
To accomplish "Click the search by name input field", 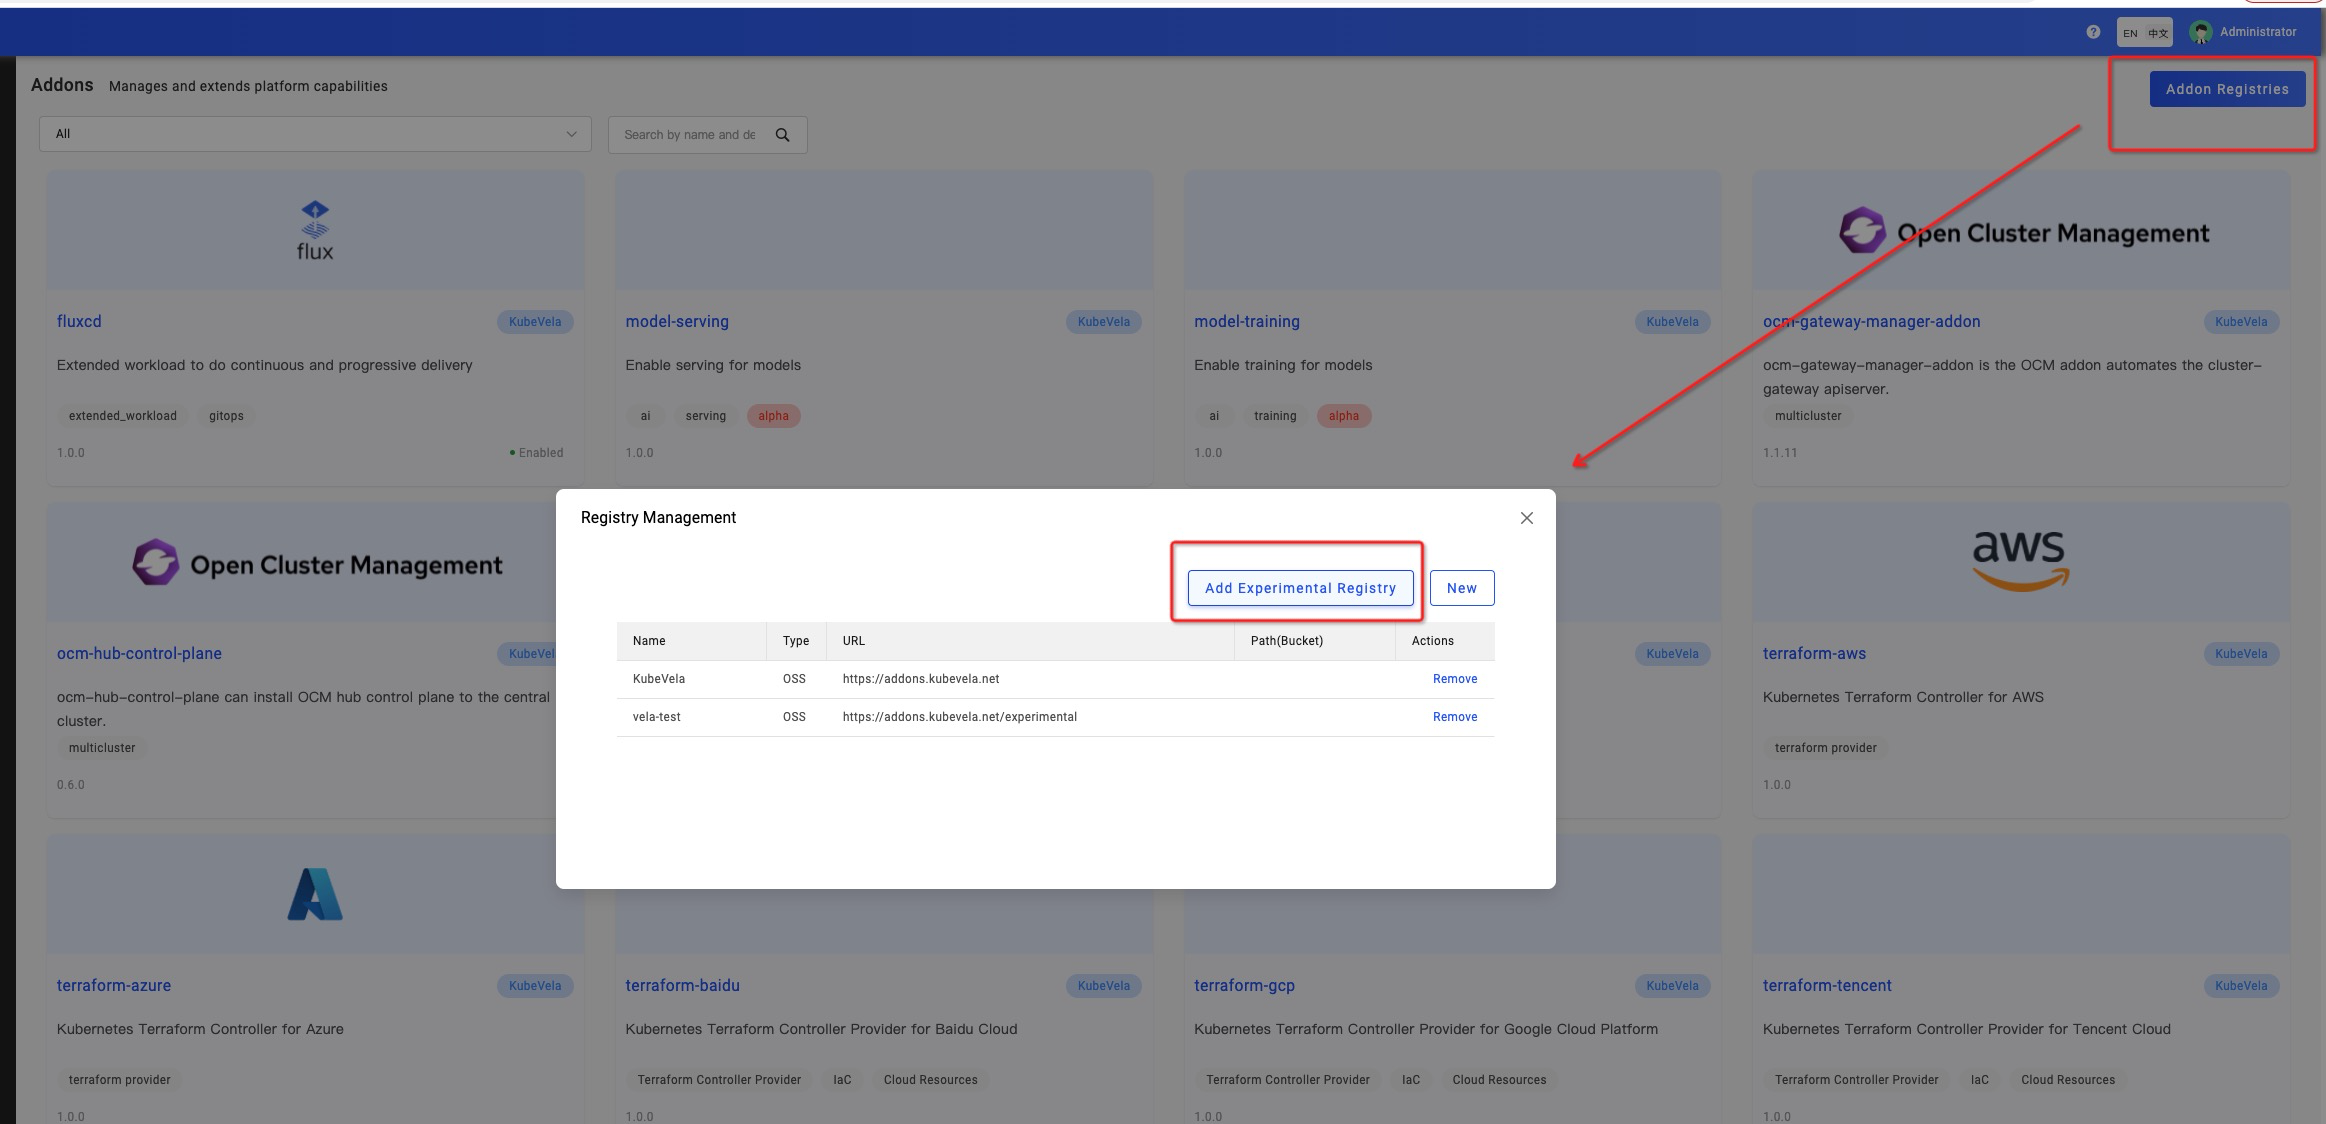I will pyautogui.click(x=690, y=135).
